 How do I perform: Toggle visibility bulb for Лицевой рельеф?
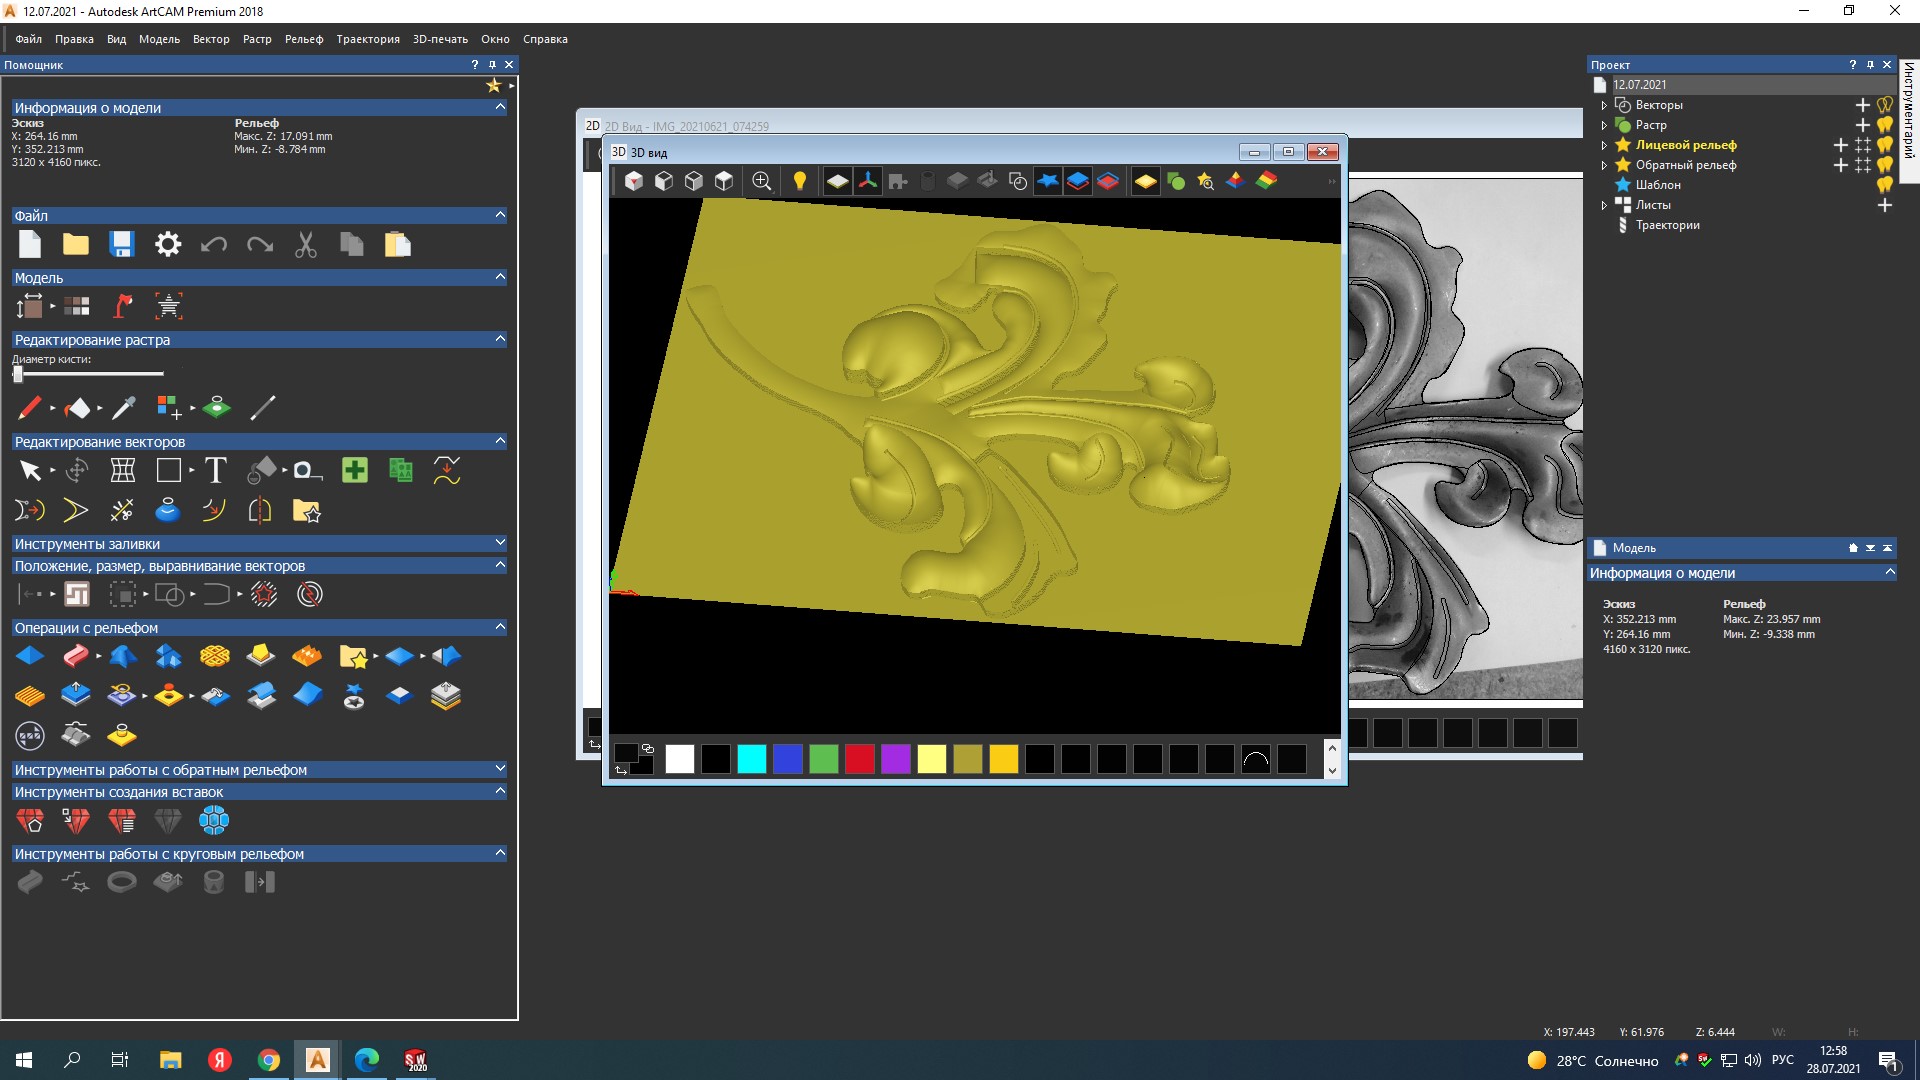[1885, 145]
